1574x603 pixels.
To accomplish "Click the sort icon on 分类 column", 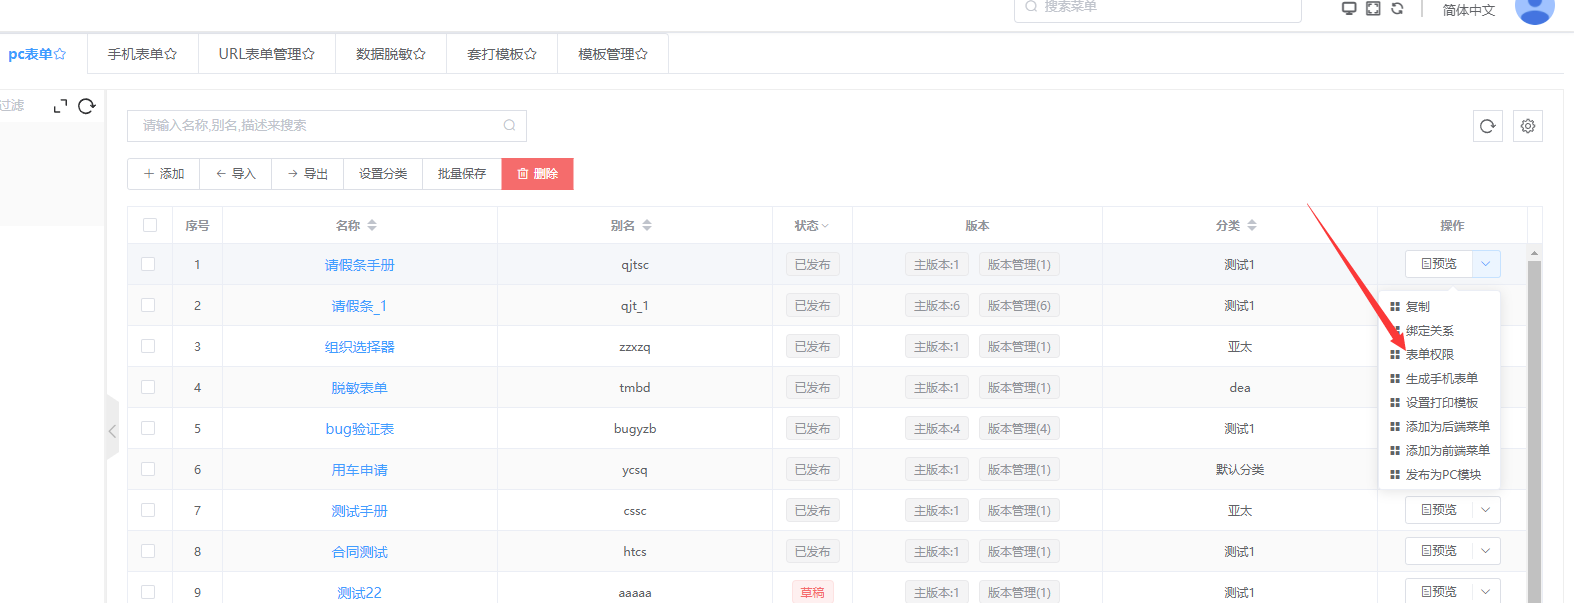I will coord(1252,226).
